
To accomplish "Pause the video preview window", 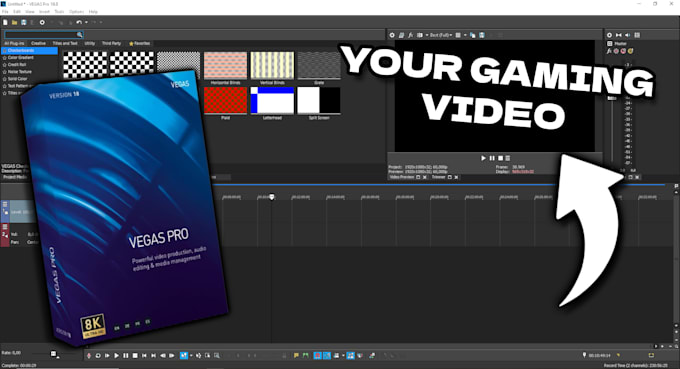I will tap(492, 158).
